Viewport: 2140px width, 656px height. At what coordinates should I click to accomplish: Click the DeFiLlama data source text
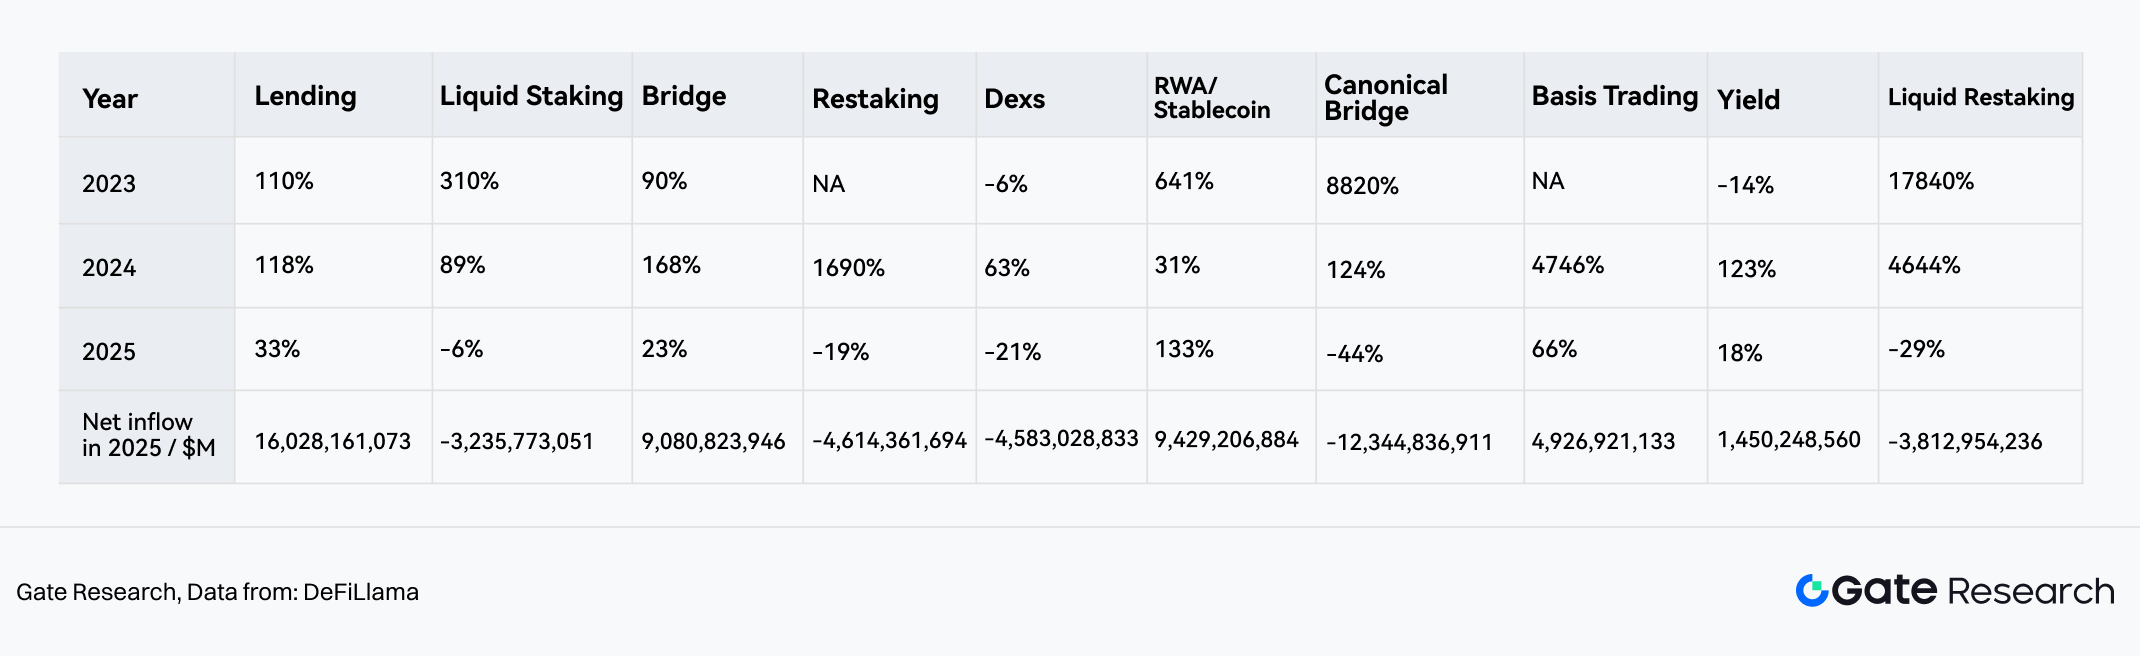(x=360, y=592)
